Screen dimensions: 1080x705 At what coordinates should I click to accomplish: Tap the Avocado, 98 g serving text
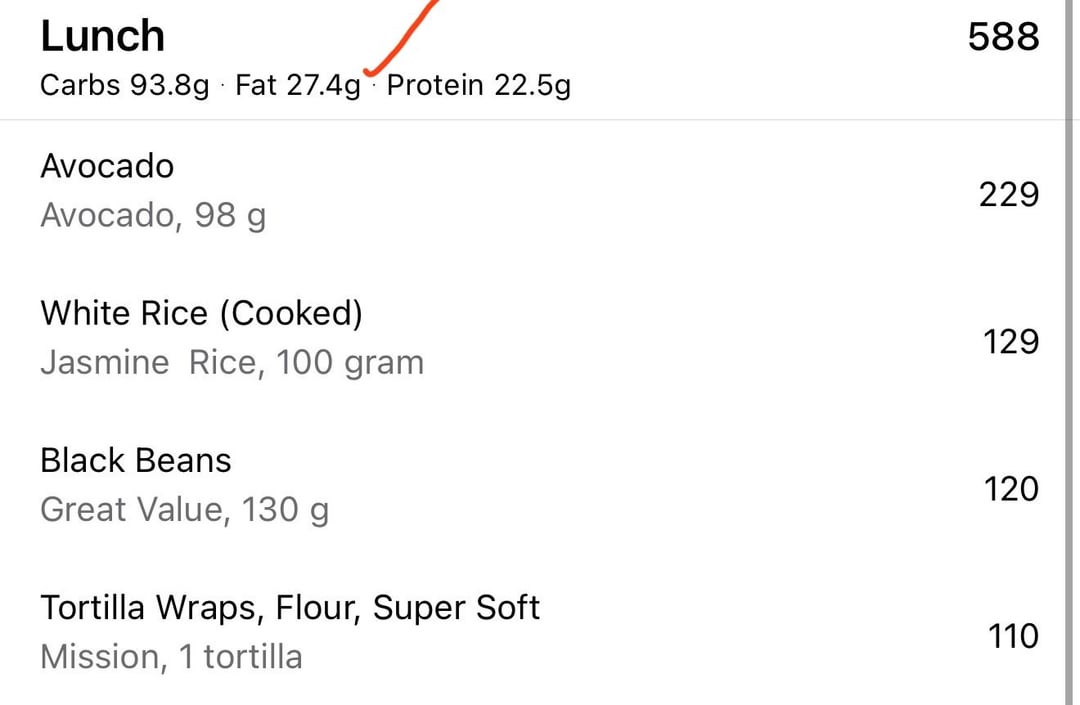(x=153, y=215)
